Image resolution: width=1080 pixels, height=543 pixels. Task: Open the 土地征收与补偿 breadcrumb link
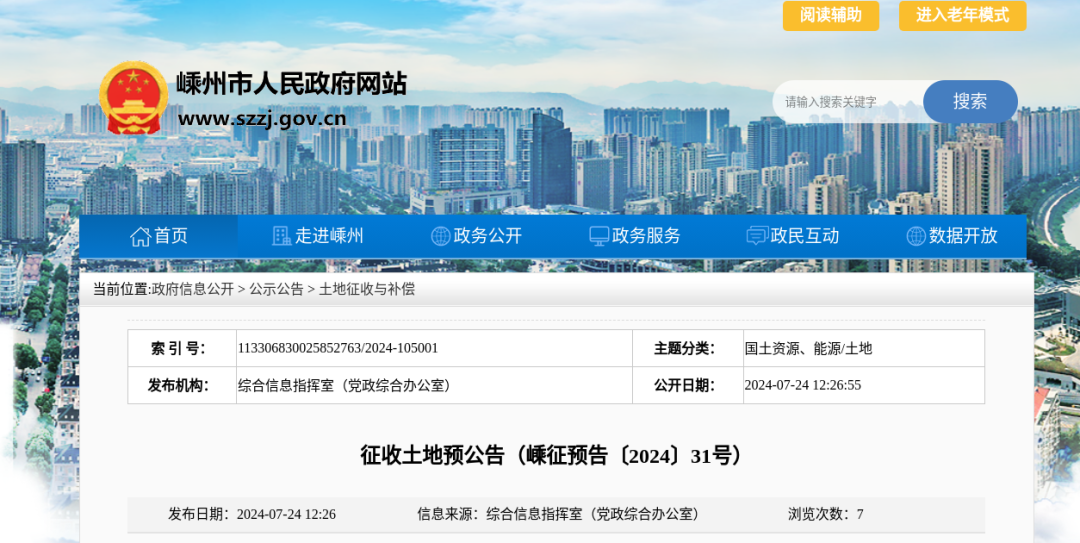(x=367, y=289)
